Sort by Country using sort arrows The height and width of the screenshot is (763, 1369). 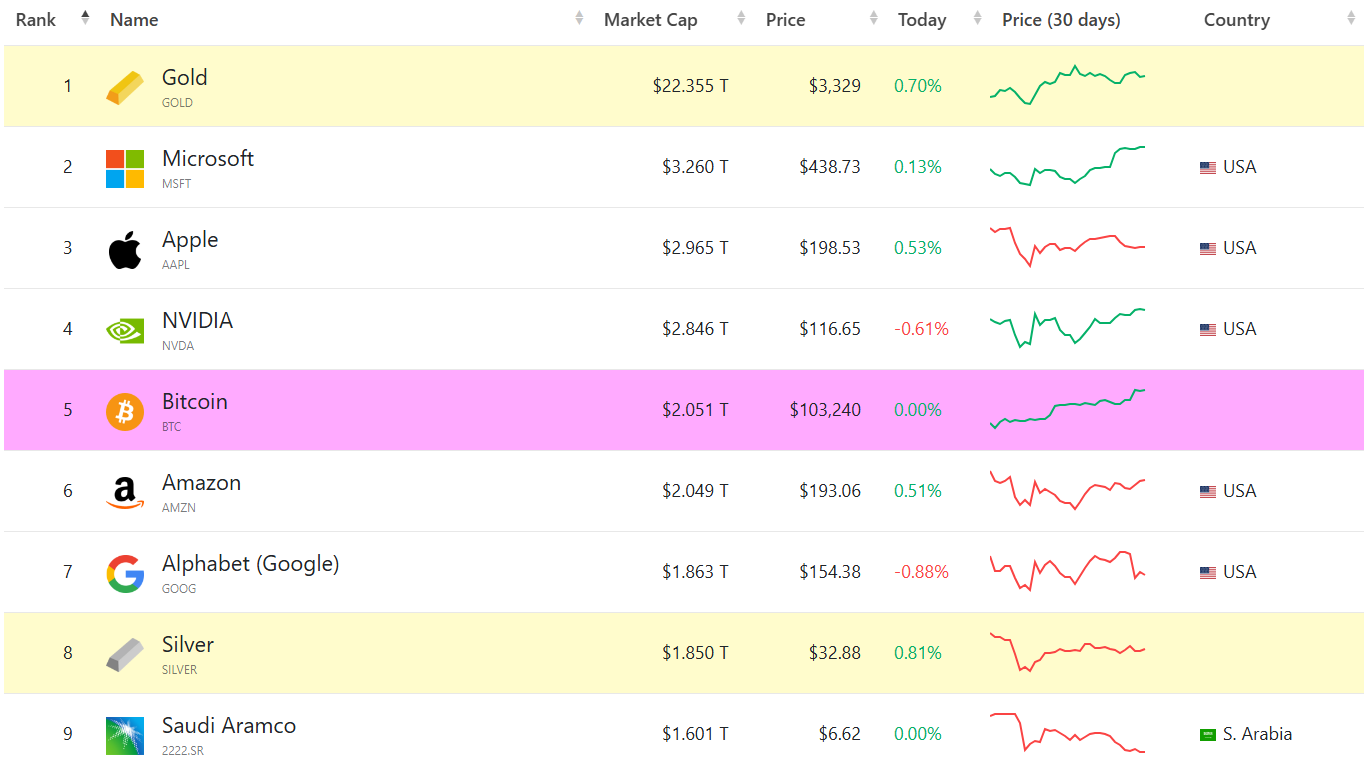click(x=1349, y=19)
